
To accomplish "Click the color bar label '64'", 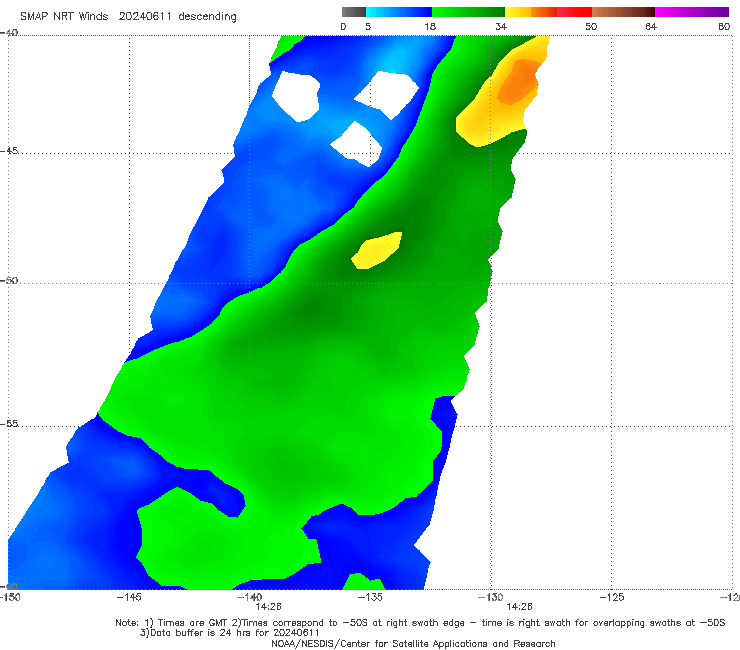I will click(x=651, y=27).
